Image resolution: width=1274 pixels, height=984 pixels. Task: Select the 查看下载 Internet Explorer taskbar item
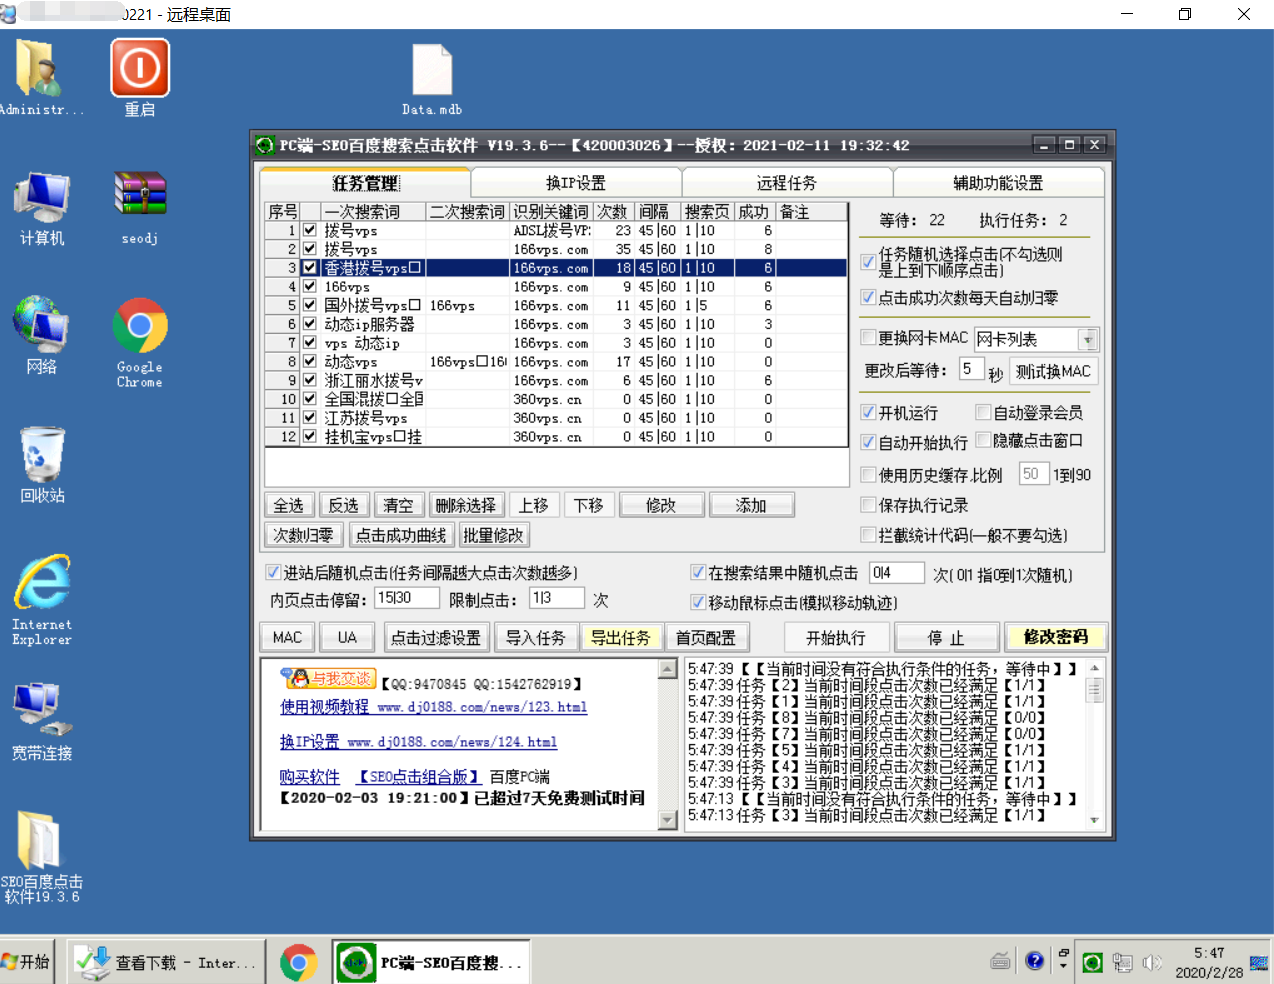pyautogui.click(x=166, y=962)
